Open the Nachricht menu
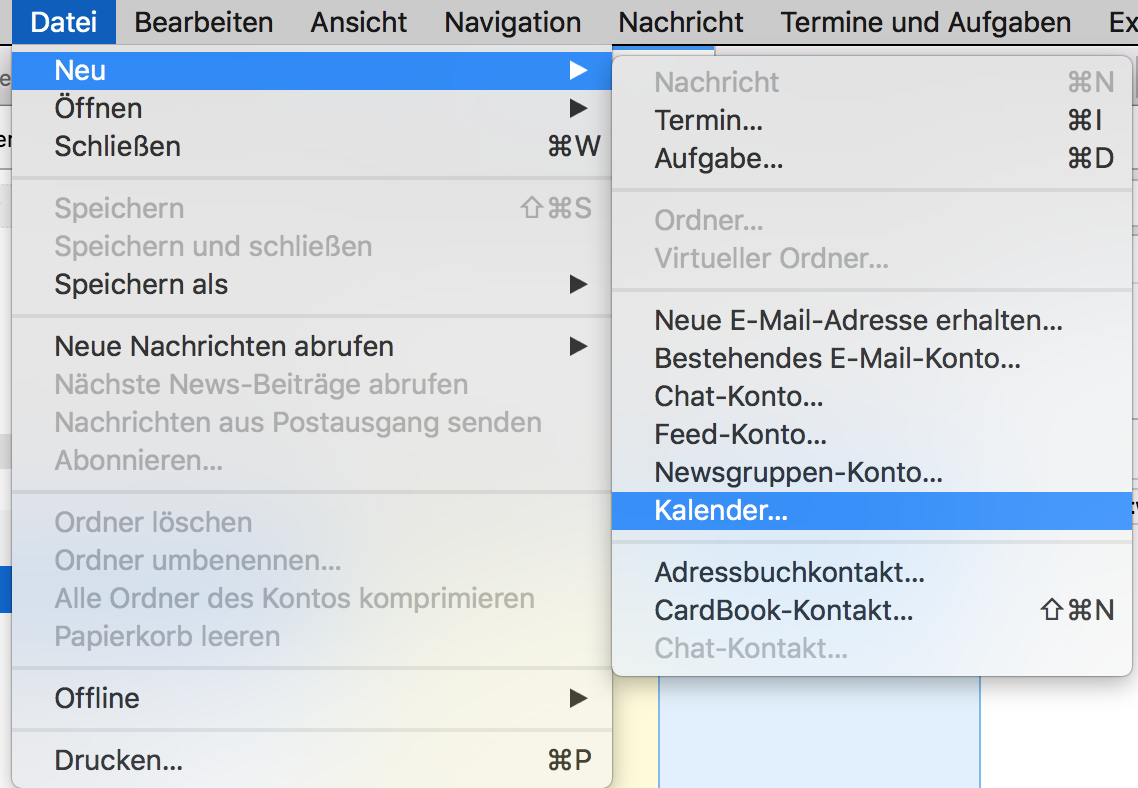 681,22
